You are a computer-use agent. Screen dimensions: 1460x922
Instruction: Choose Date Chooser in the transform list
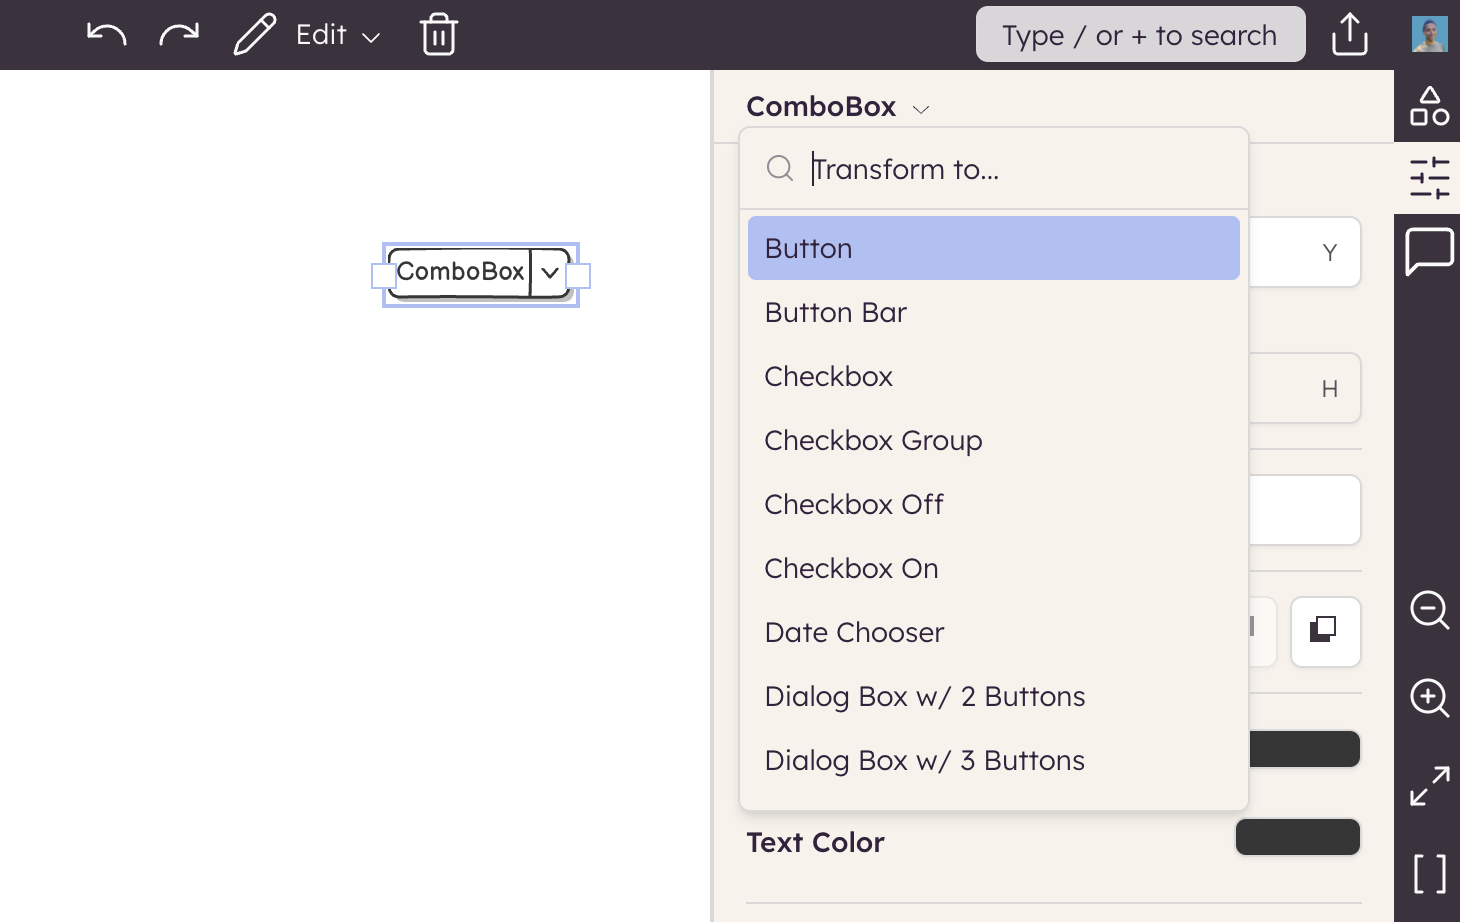(x=854, y=633)
